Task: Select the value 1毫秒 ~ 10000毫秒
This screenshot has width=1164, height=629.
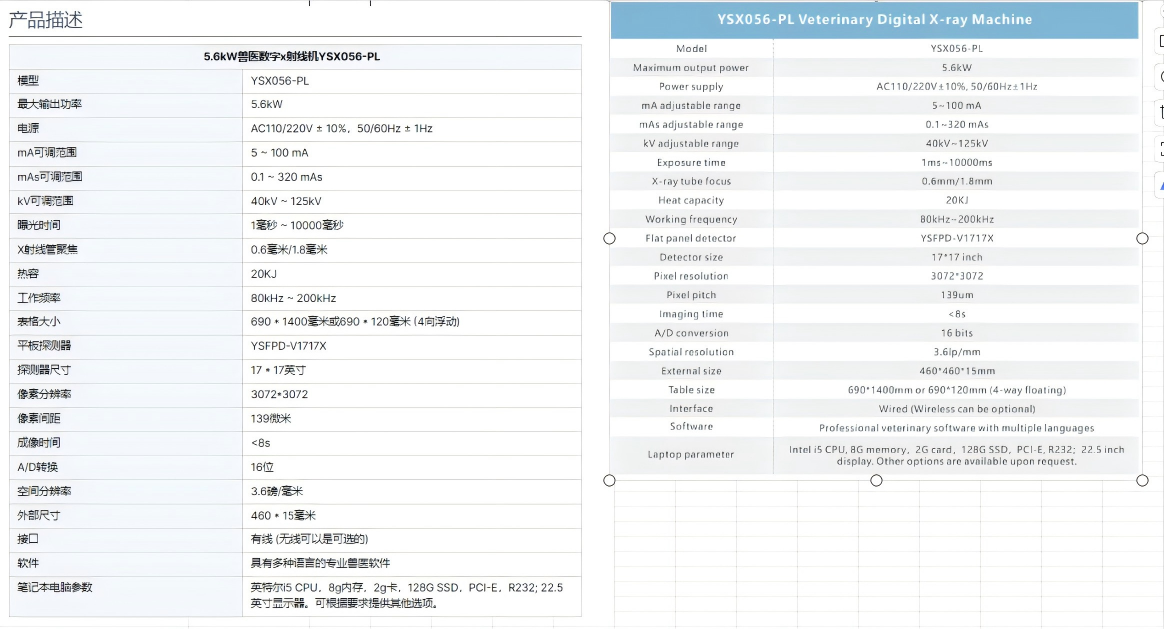Action: click(x=297, y=225)
